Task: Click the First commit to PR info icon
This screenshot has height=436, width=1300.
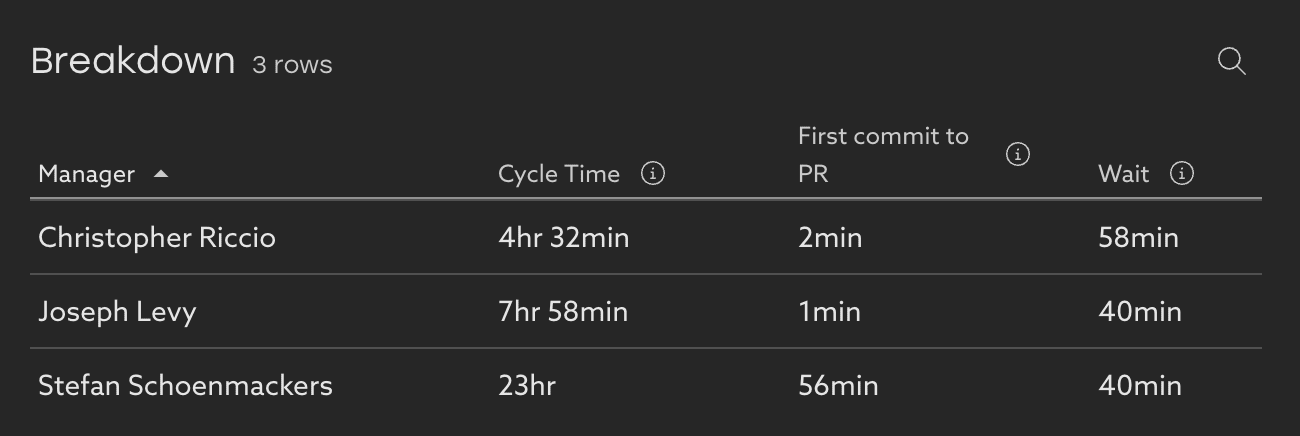Action: [x=1018, y=154]
